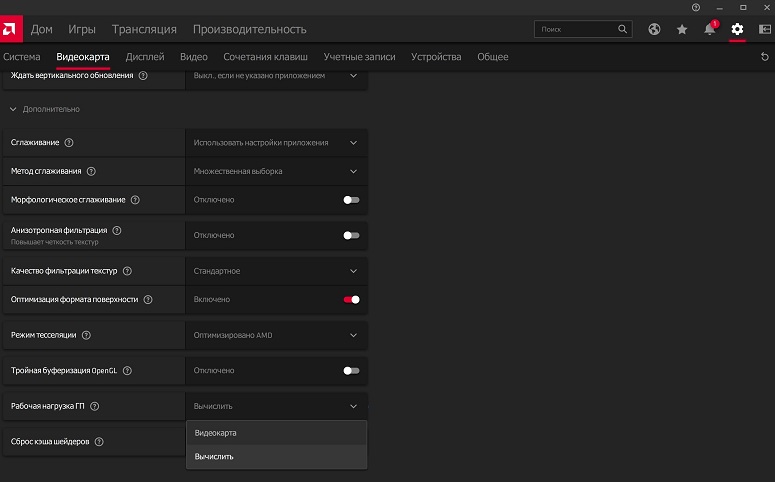The width and height of the screenshot is (775, 482).
Task: Open the notifications bell
Action: (709, 30)
